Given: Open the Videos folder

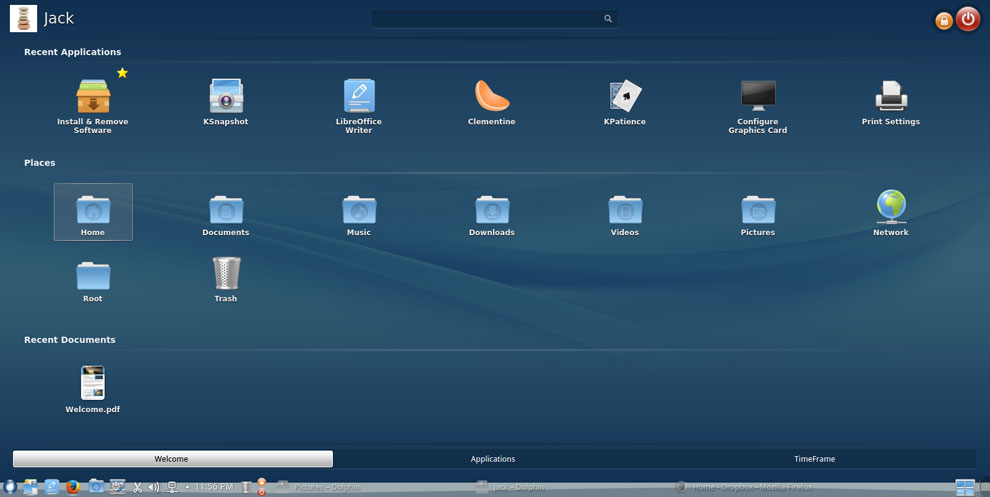Looking at the screenshot, I should click(x=625, y=215).
